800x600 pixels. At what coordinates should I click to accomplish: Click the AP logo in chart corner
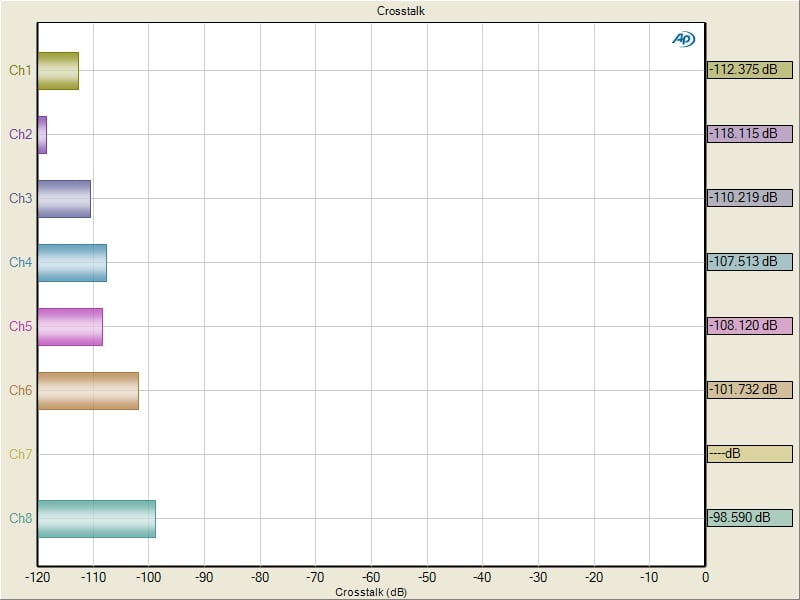coord(683,38)
